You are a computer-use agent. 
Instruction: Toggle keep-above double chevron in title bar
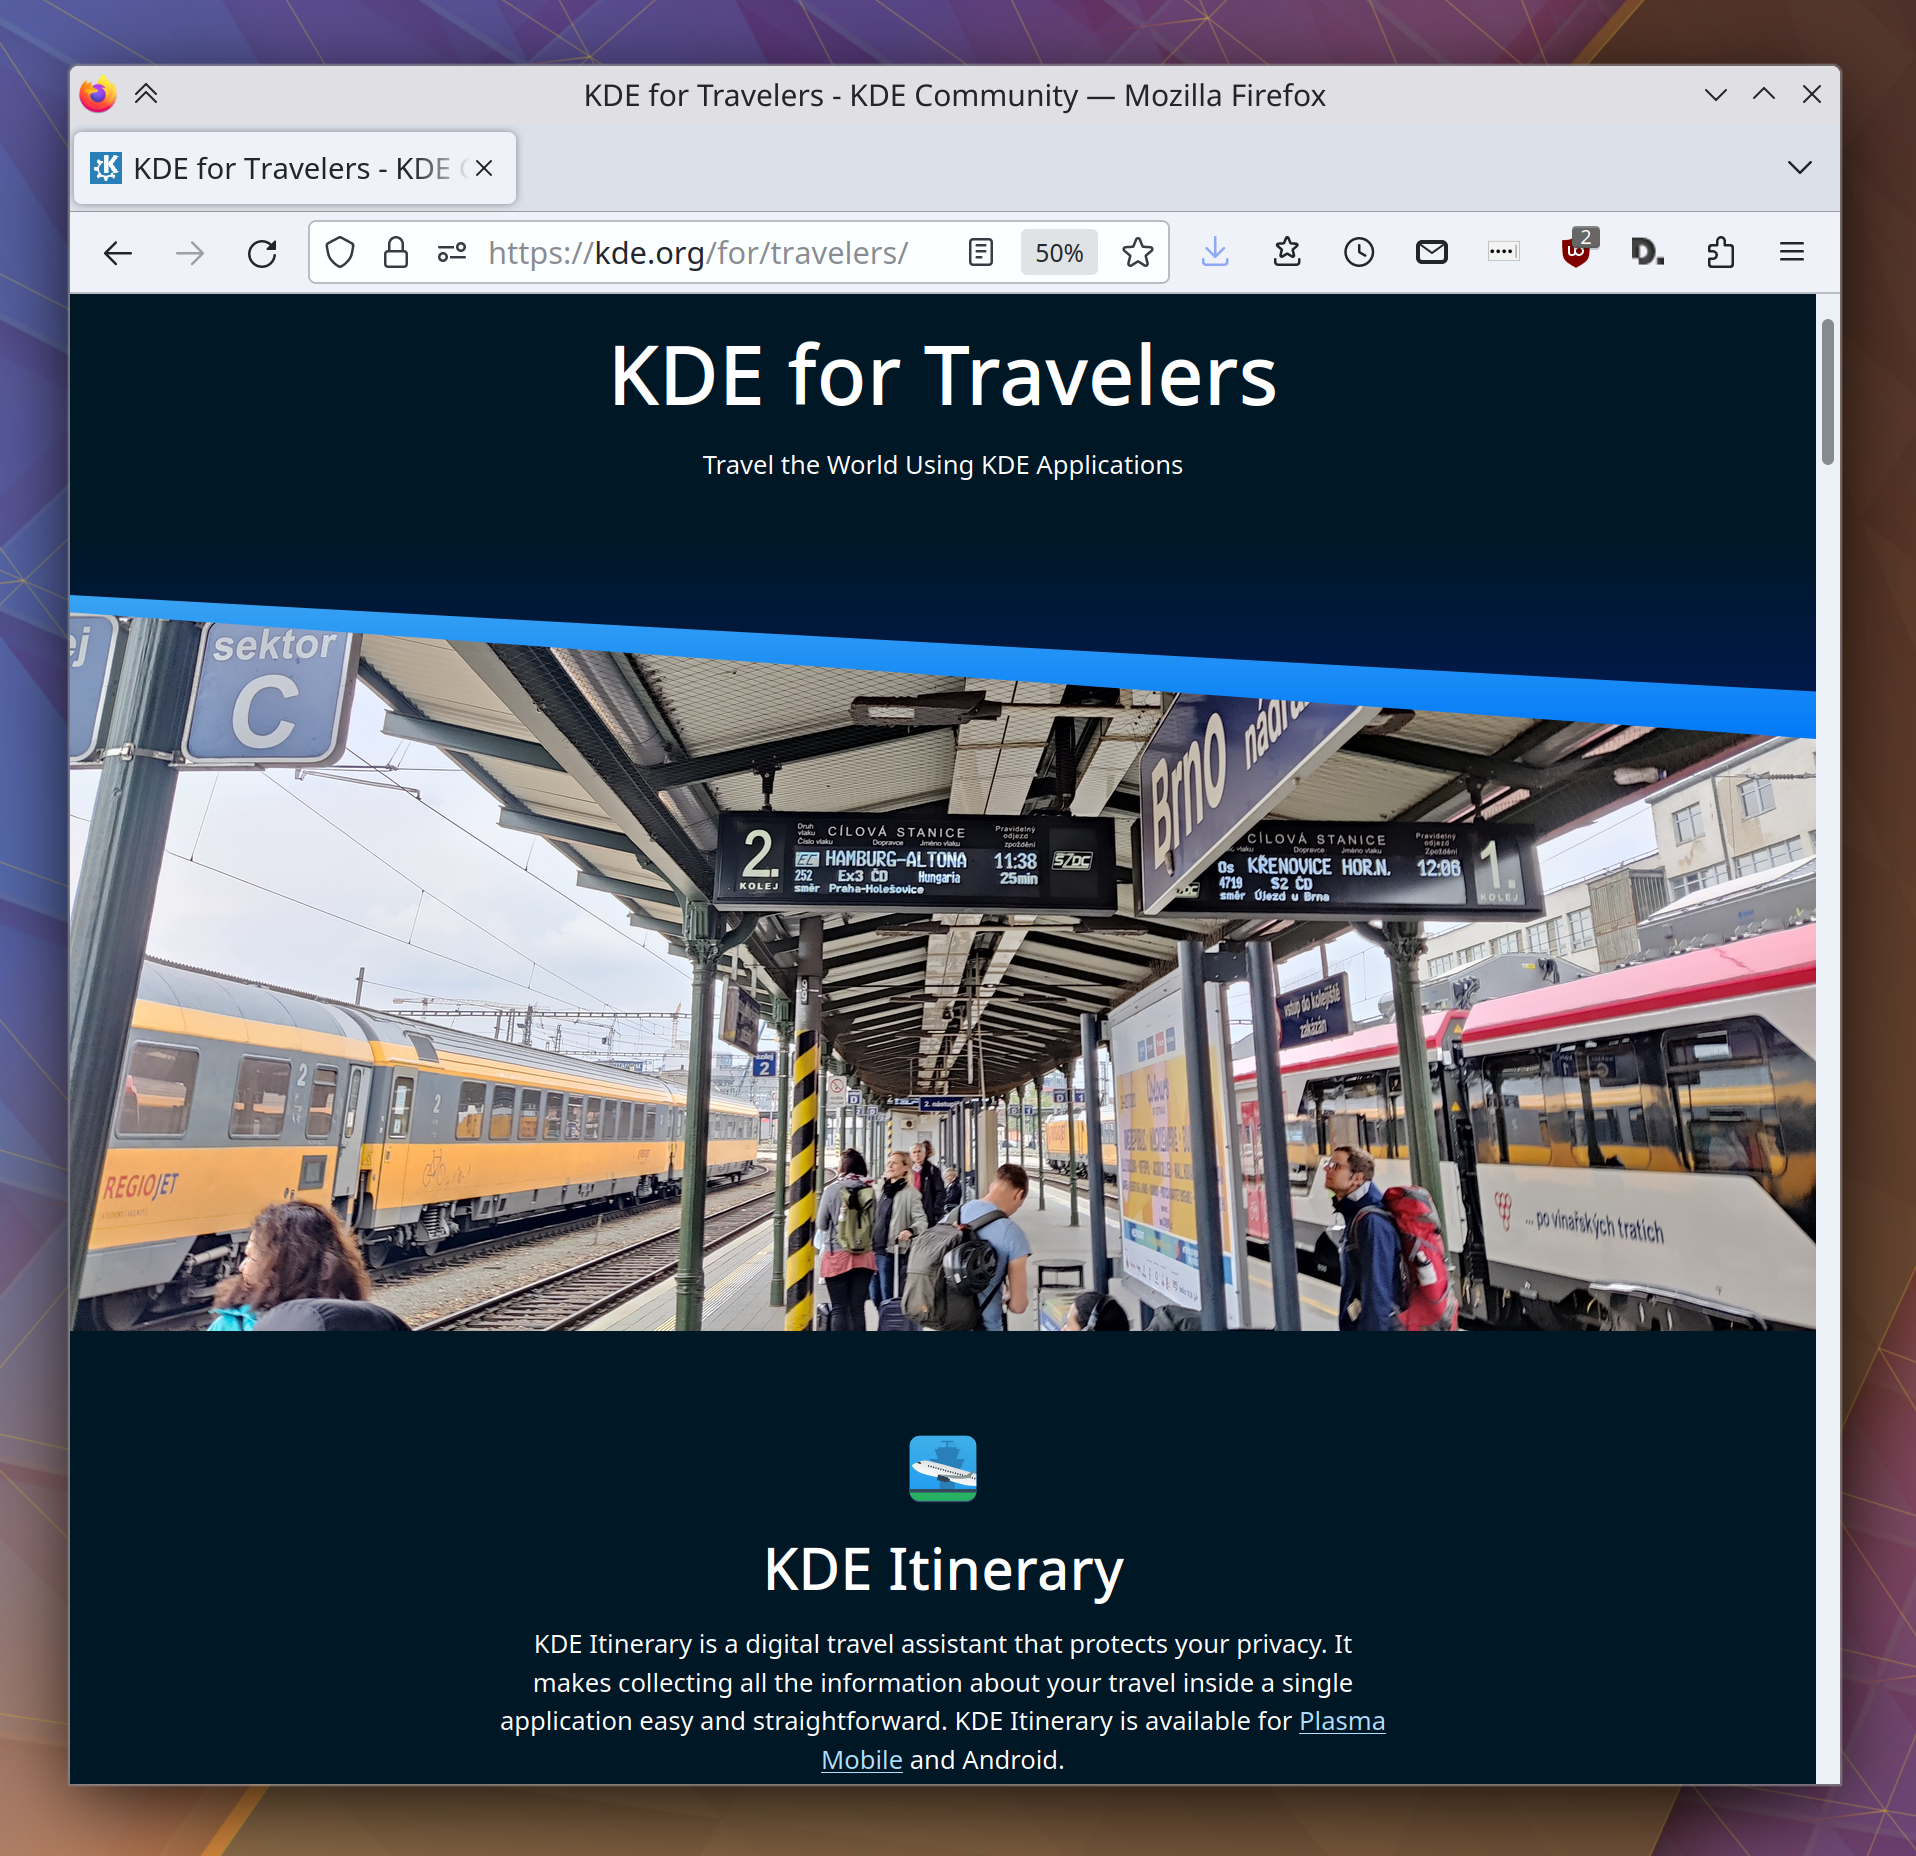(x=146, y=95)
